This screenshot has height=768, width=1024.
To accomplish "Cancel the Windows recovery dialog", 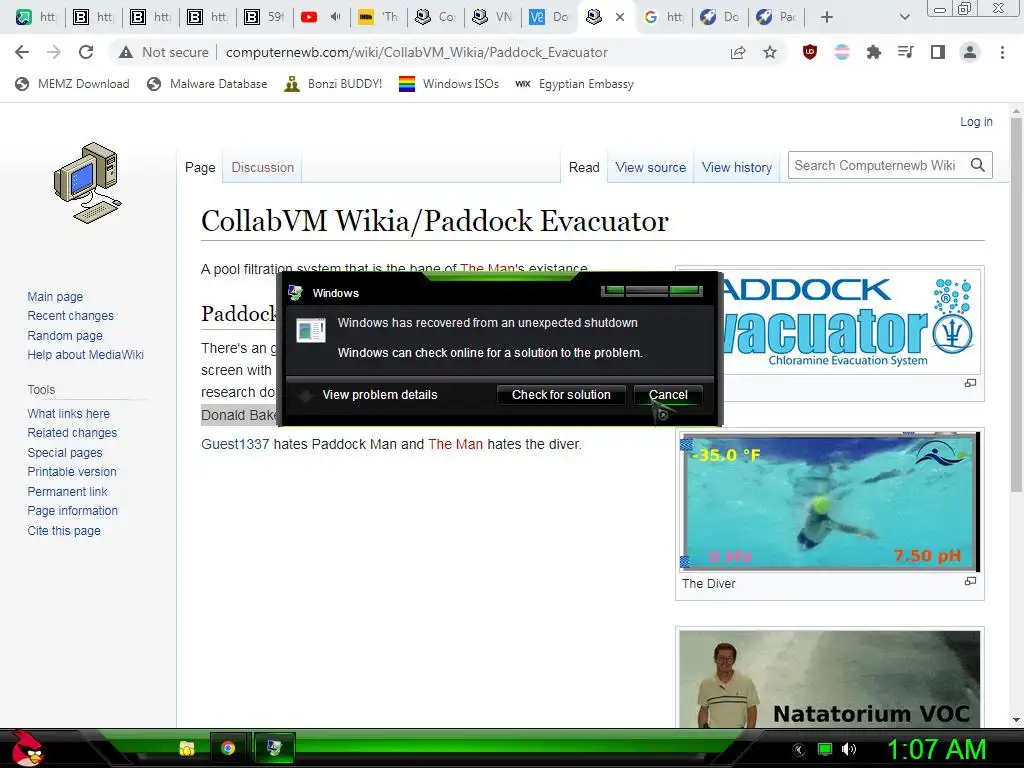I will pos(668,394).
